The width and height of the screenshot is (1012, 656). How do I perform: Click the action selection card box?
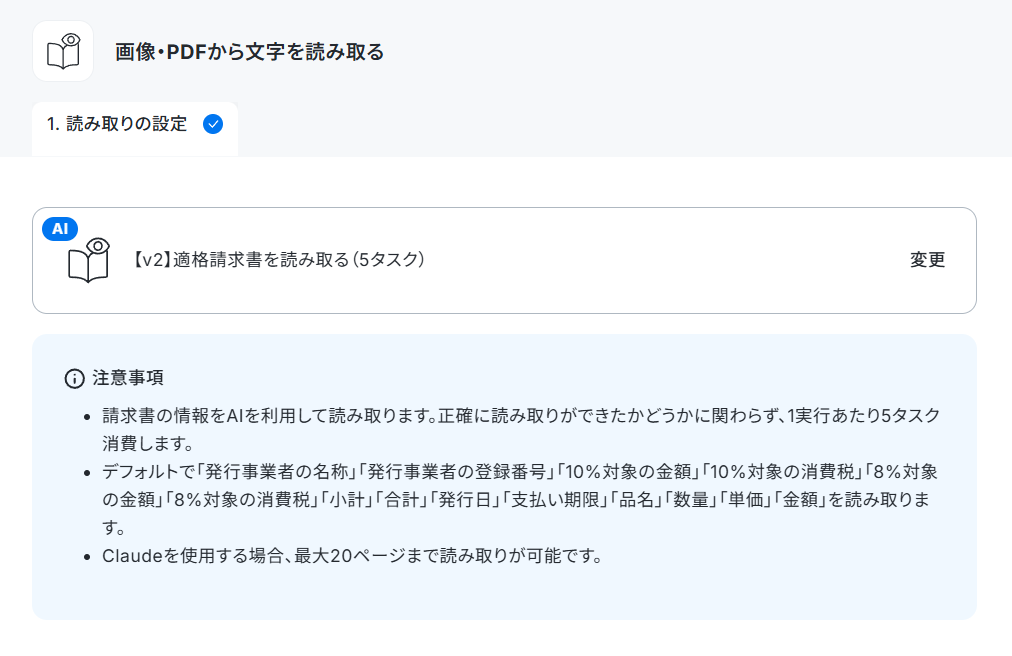[504, 260]
